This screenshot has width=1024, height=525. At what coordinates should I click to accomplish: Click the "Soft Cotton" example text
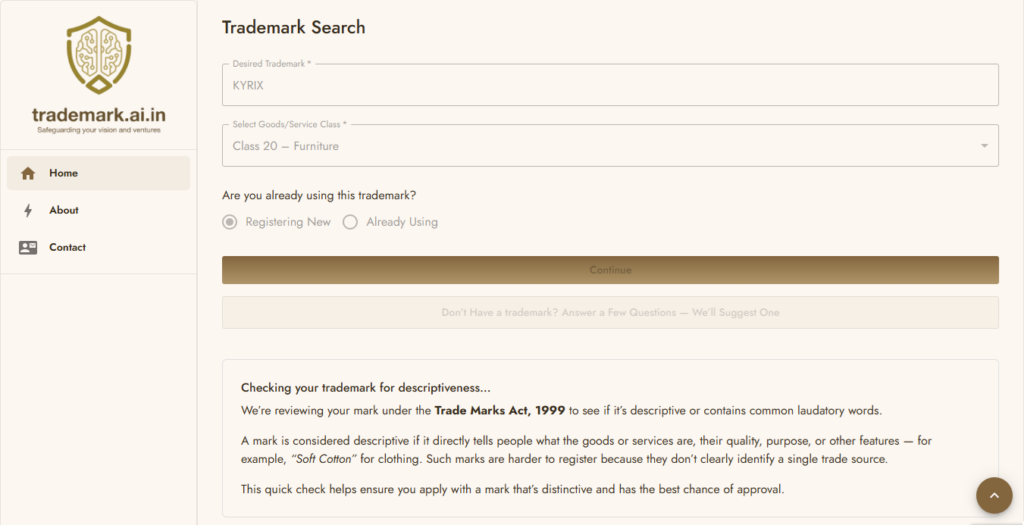pyautogui.click(x=323, y=459)
